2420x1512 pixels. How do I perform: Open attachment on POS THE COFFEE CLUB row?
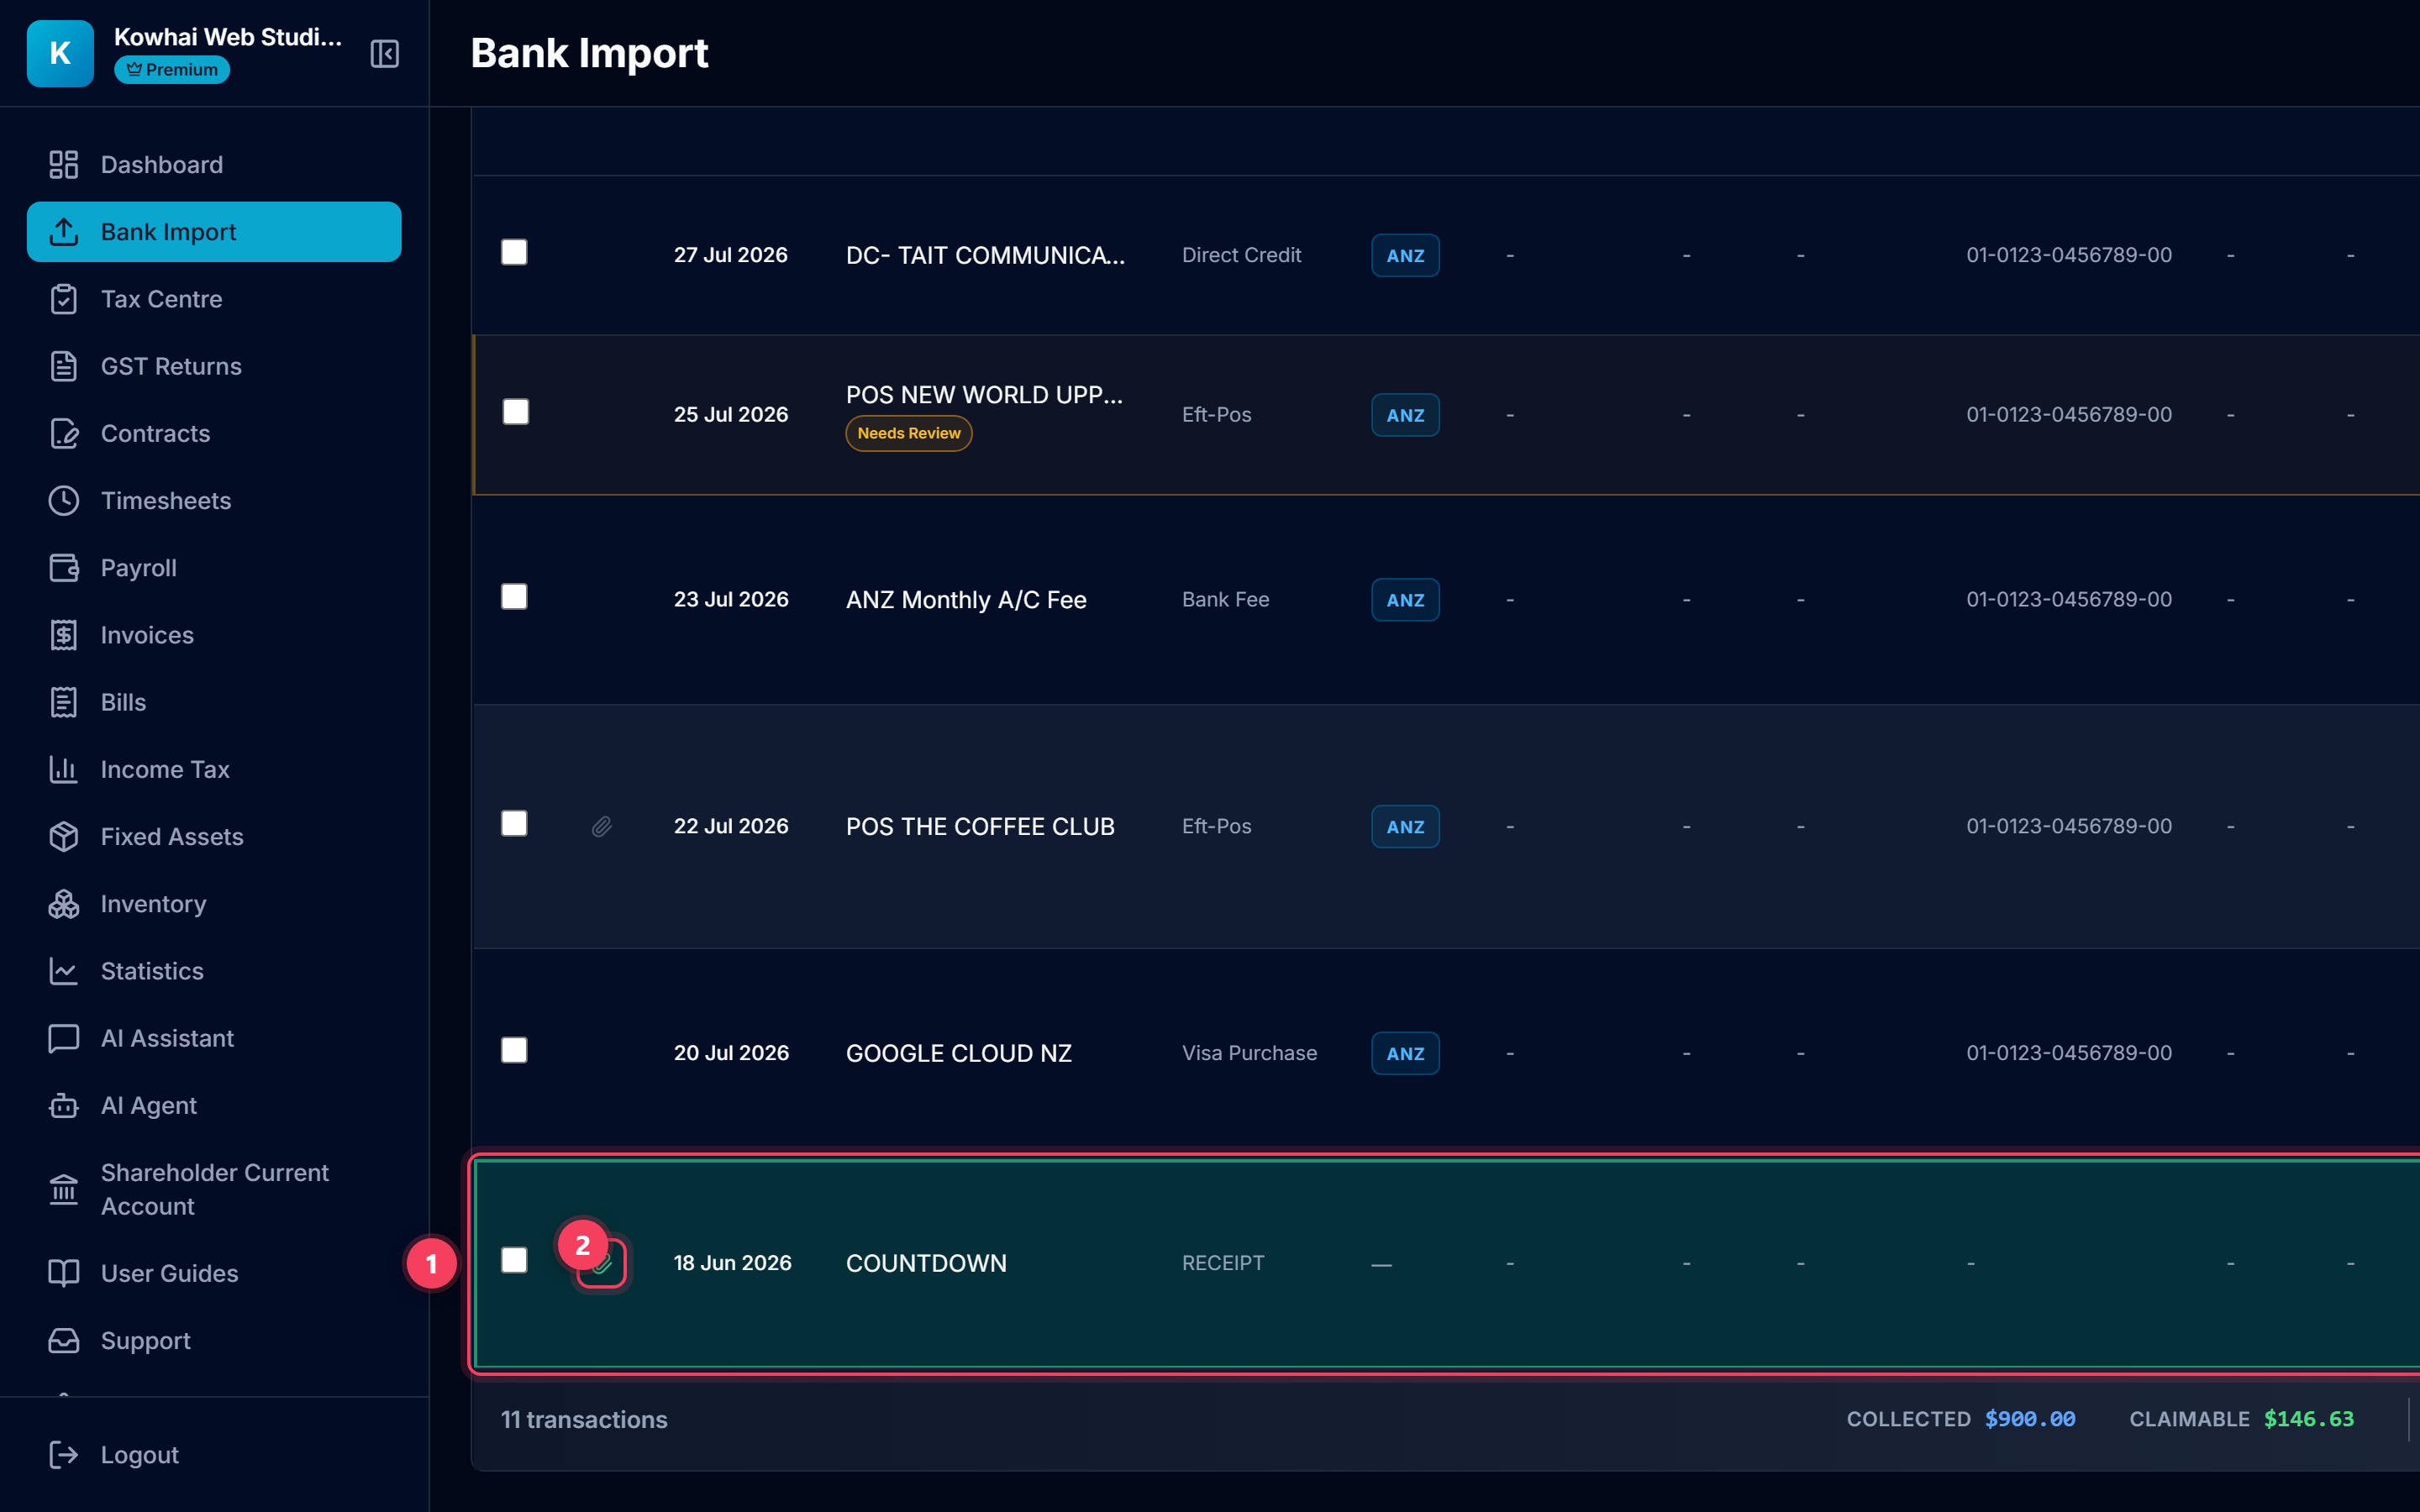pyautogui.click(x=601, y=826)
